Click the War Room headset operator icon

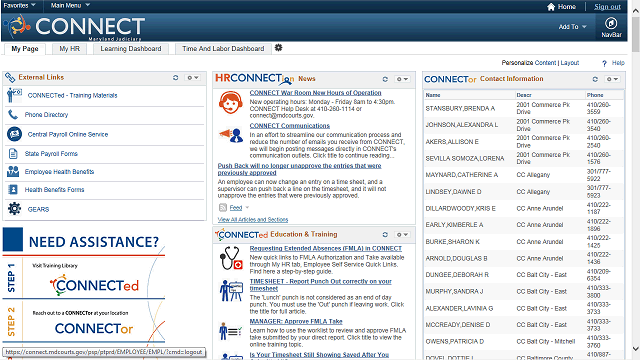coord(231,102)
